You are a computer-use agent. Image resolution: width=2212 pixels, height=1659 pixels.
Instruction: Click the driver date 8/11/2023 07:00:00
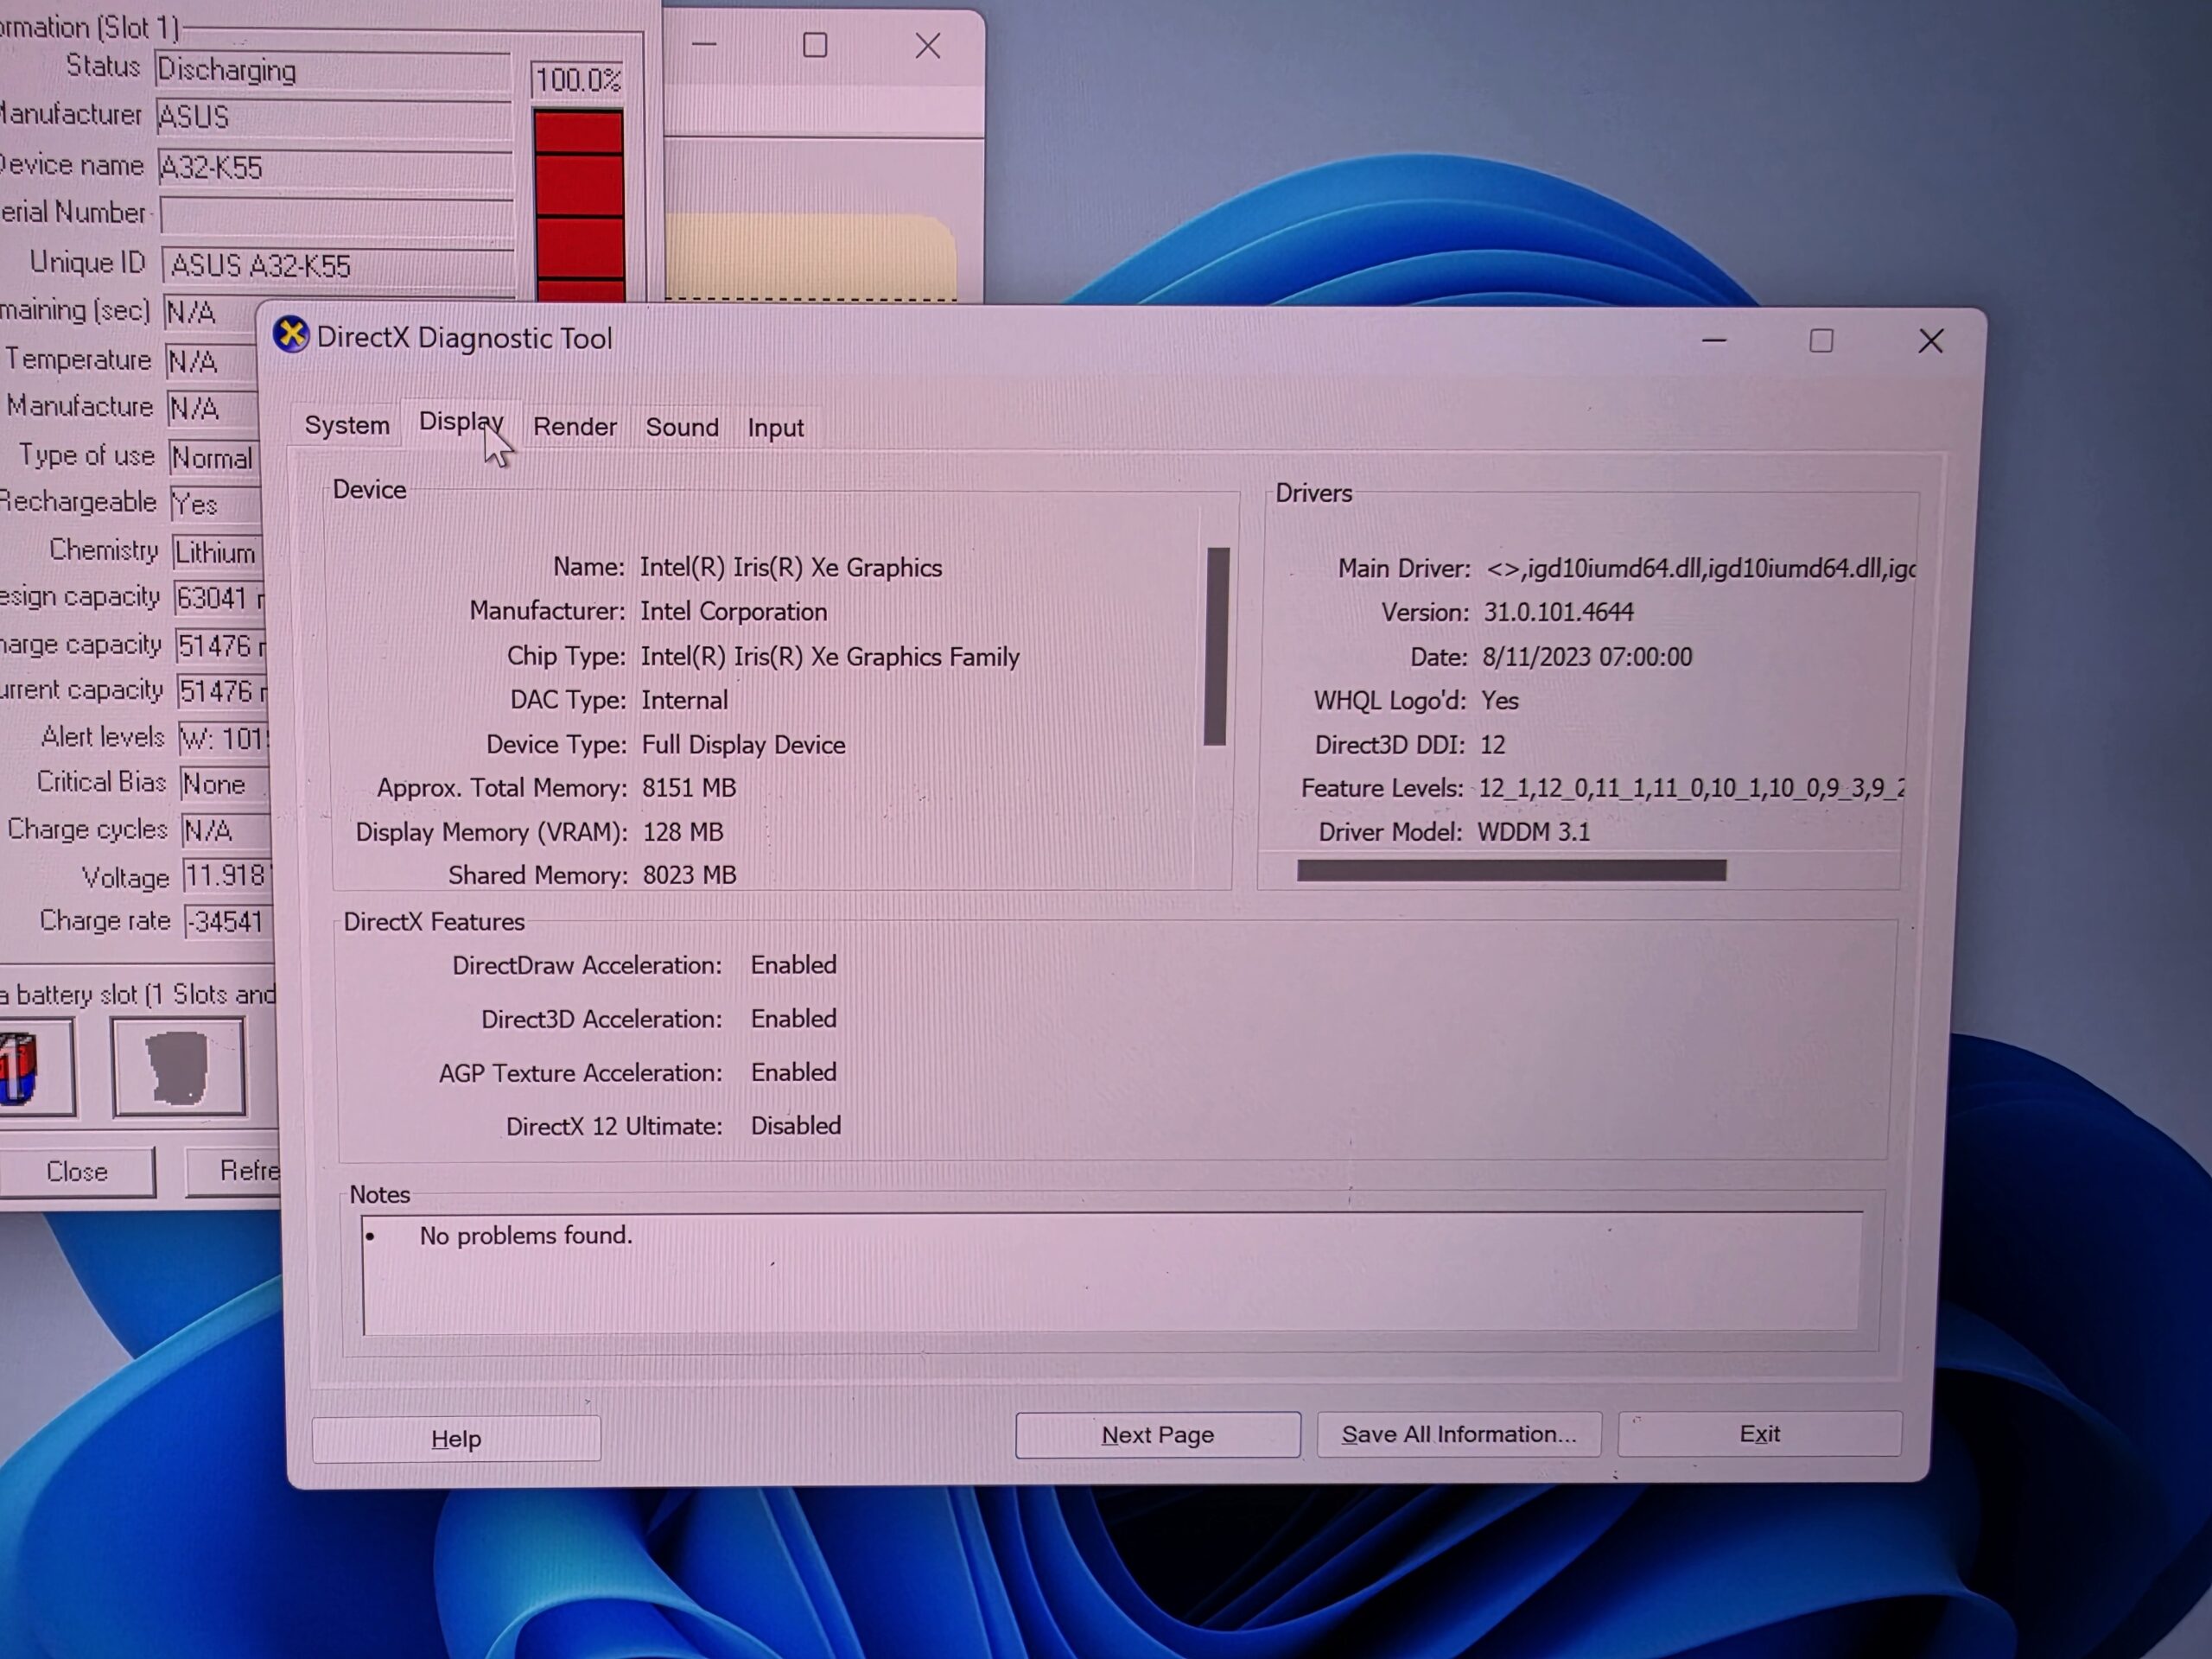click(1587, 657)
